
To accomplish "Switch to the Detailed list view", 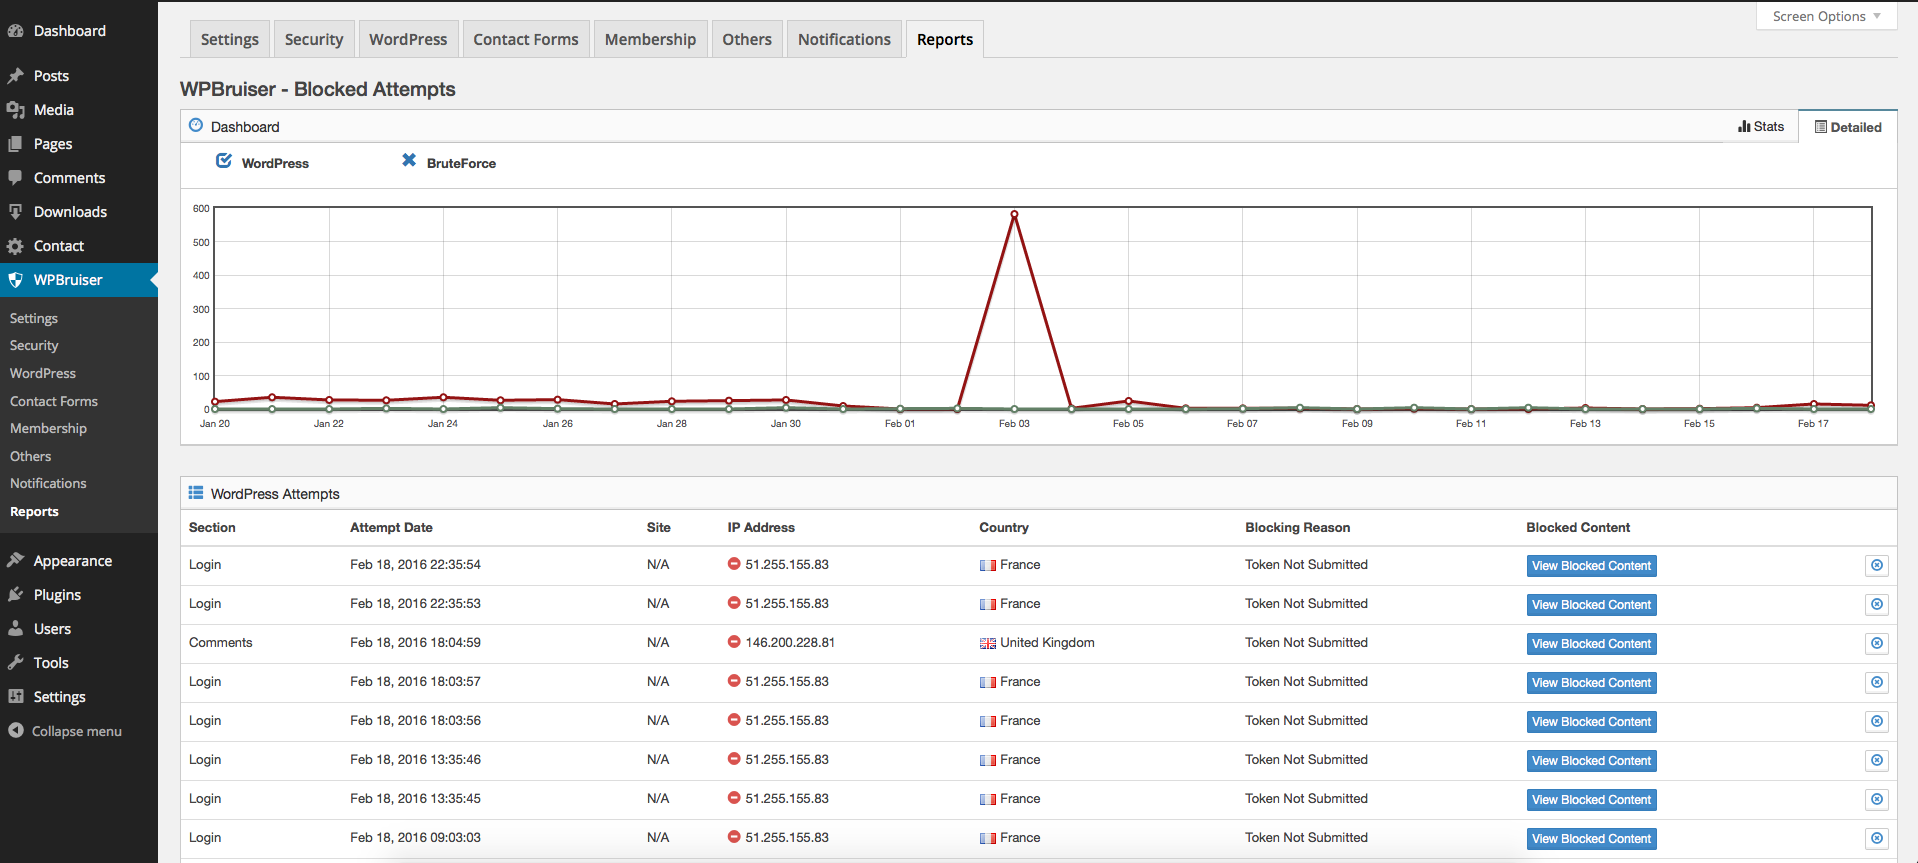I will [x=1848, y=127].
